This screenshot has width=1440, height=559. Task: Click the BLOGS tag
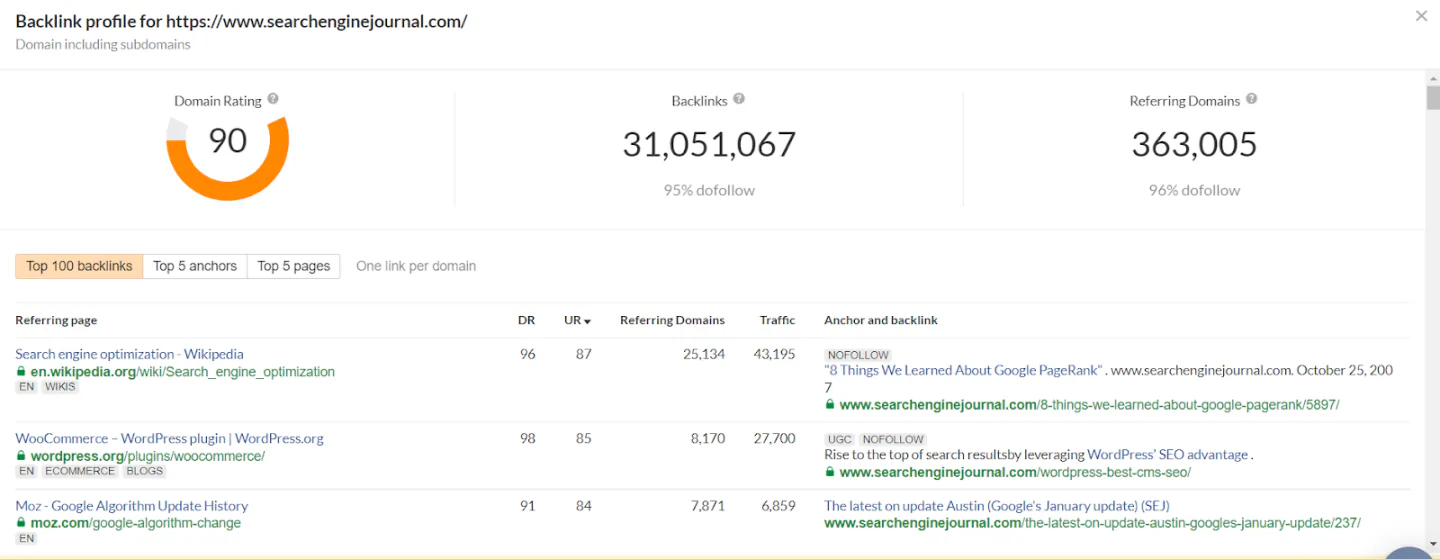[145, 471]
